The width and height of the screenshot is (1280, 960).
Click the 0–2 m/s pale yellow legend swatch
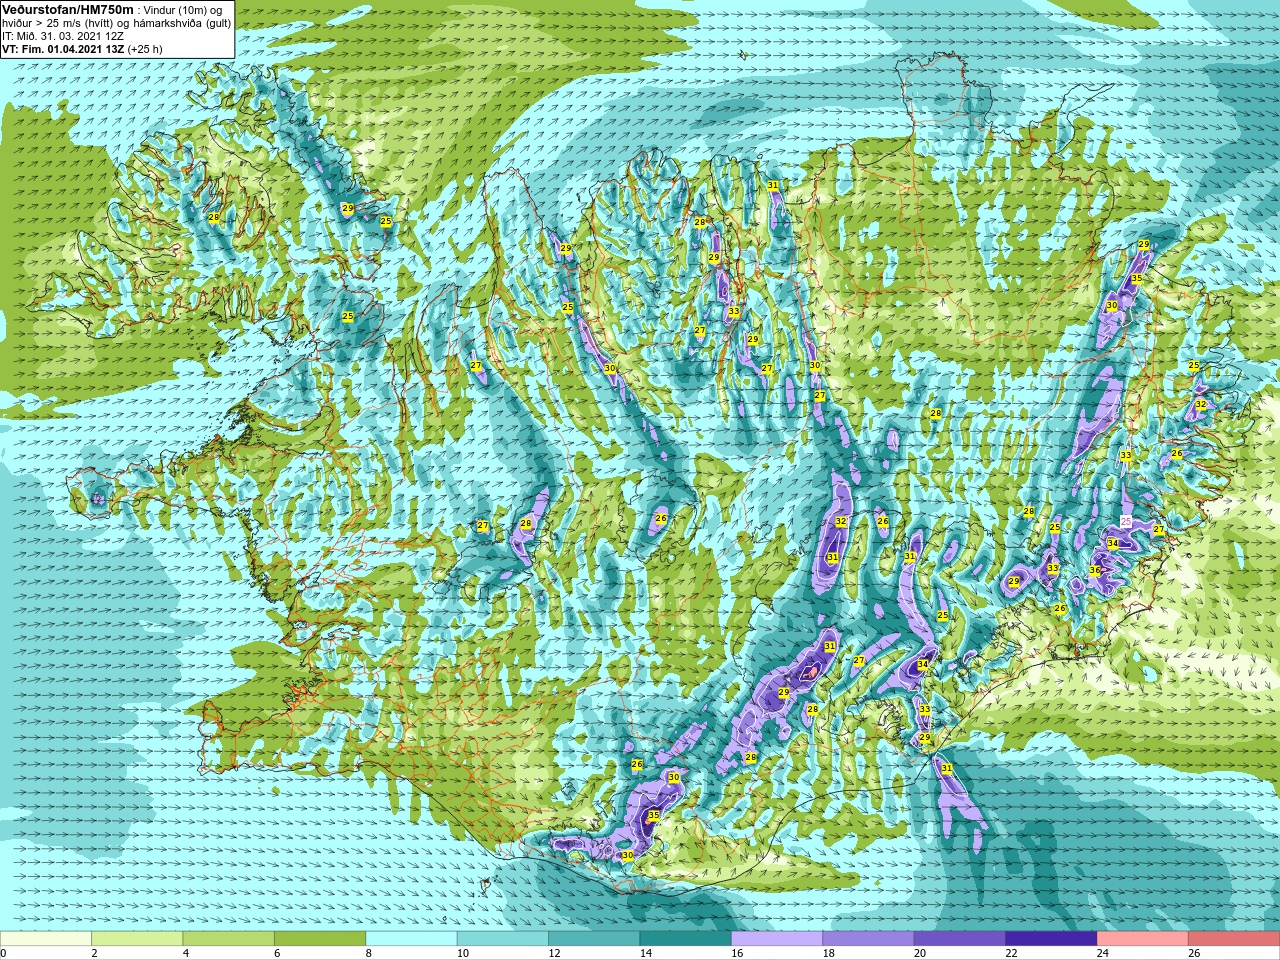[46, 938]
